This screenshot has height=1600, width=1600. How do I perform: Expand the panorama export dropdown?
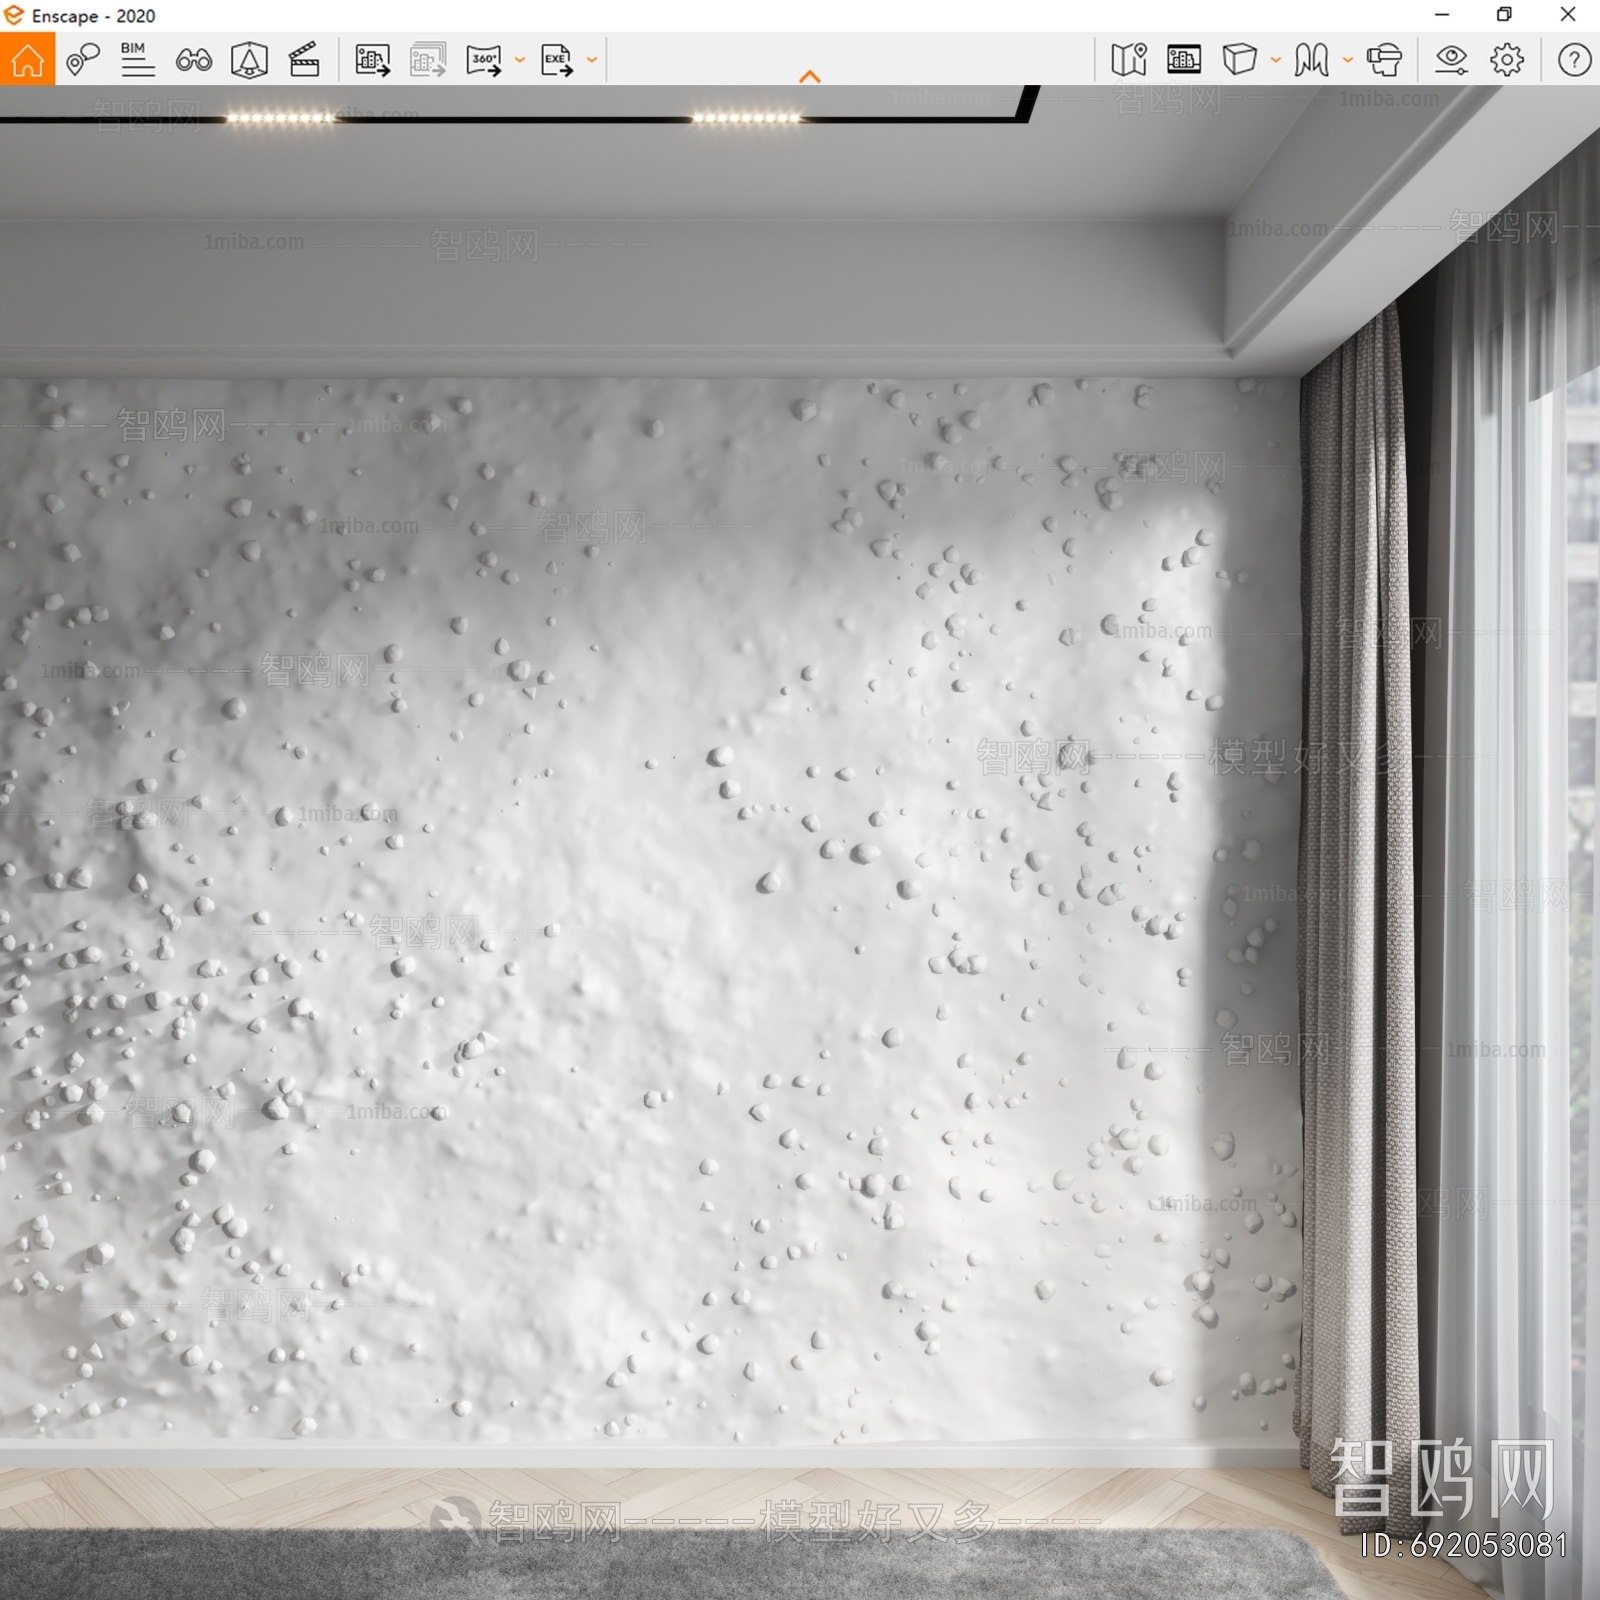click(x=520, y=60)
